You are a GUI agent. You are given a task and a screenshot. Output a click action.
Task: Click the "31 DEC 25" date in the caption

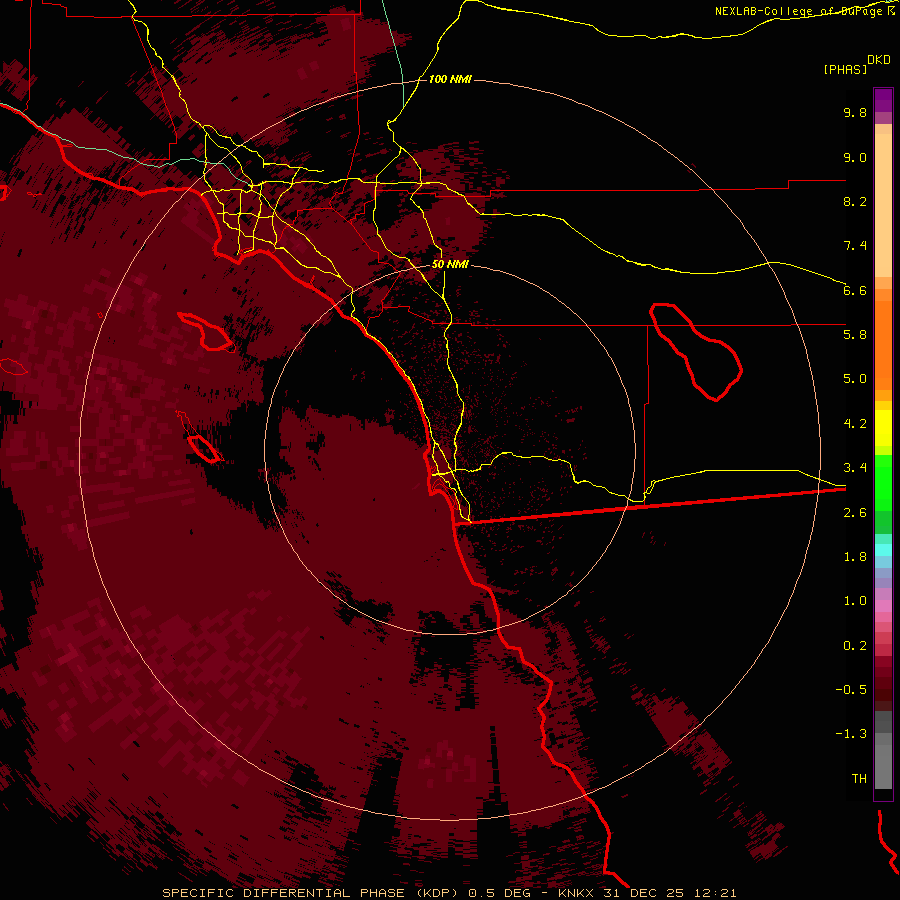tap(645, 893)
